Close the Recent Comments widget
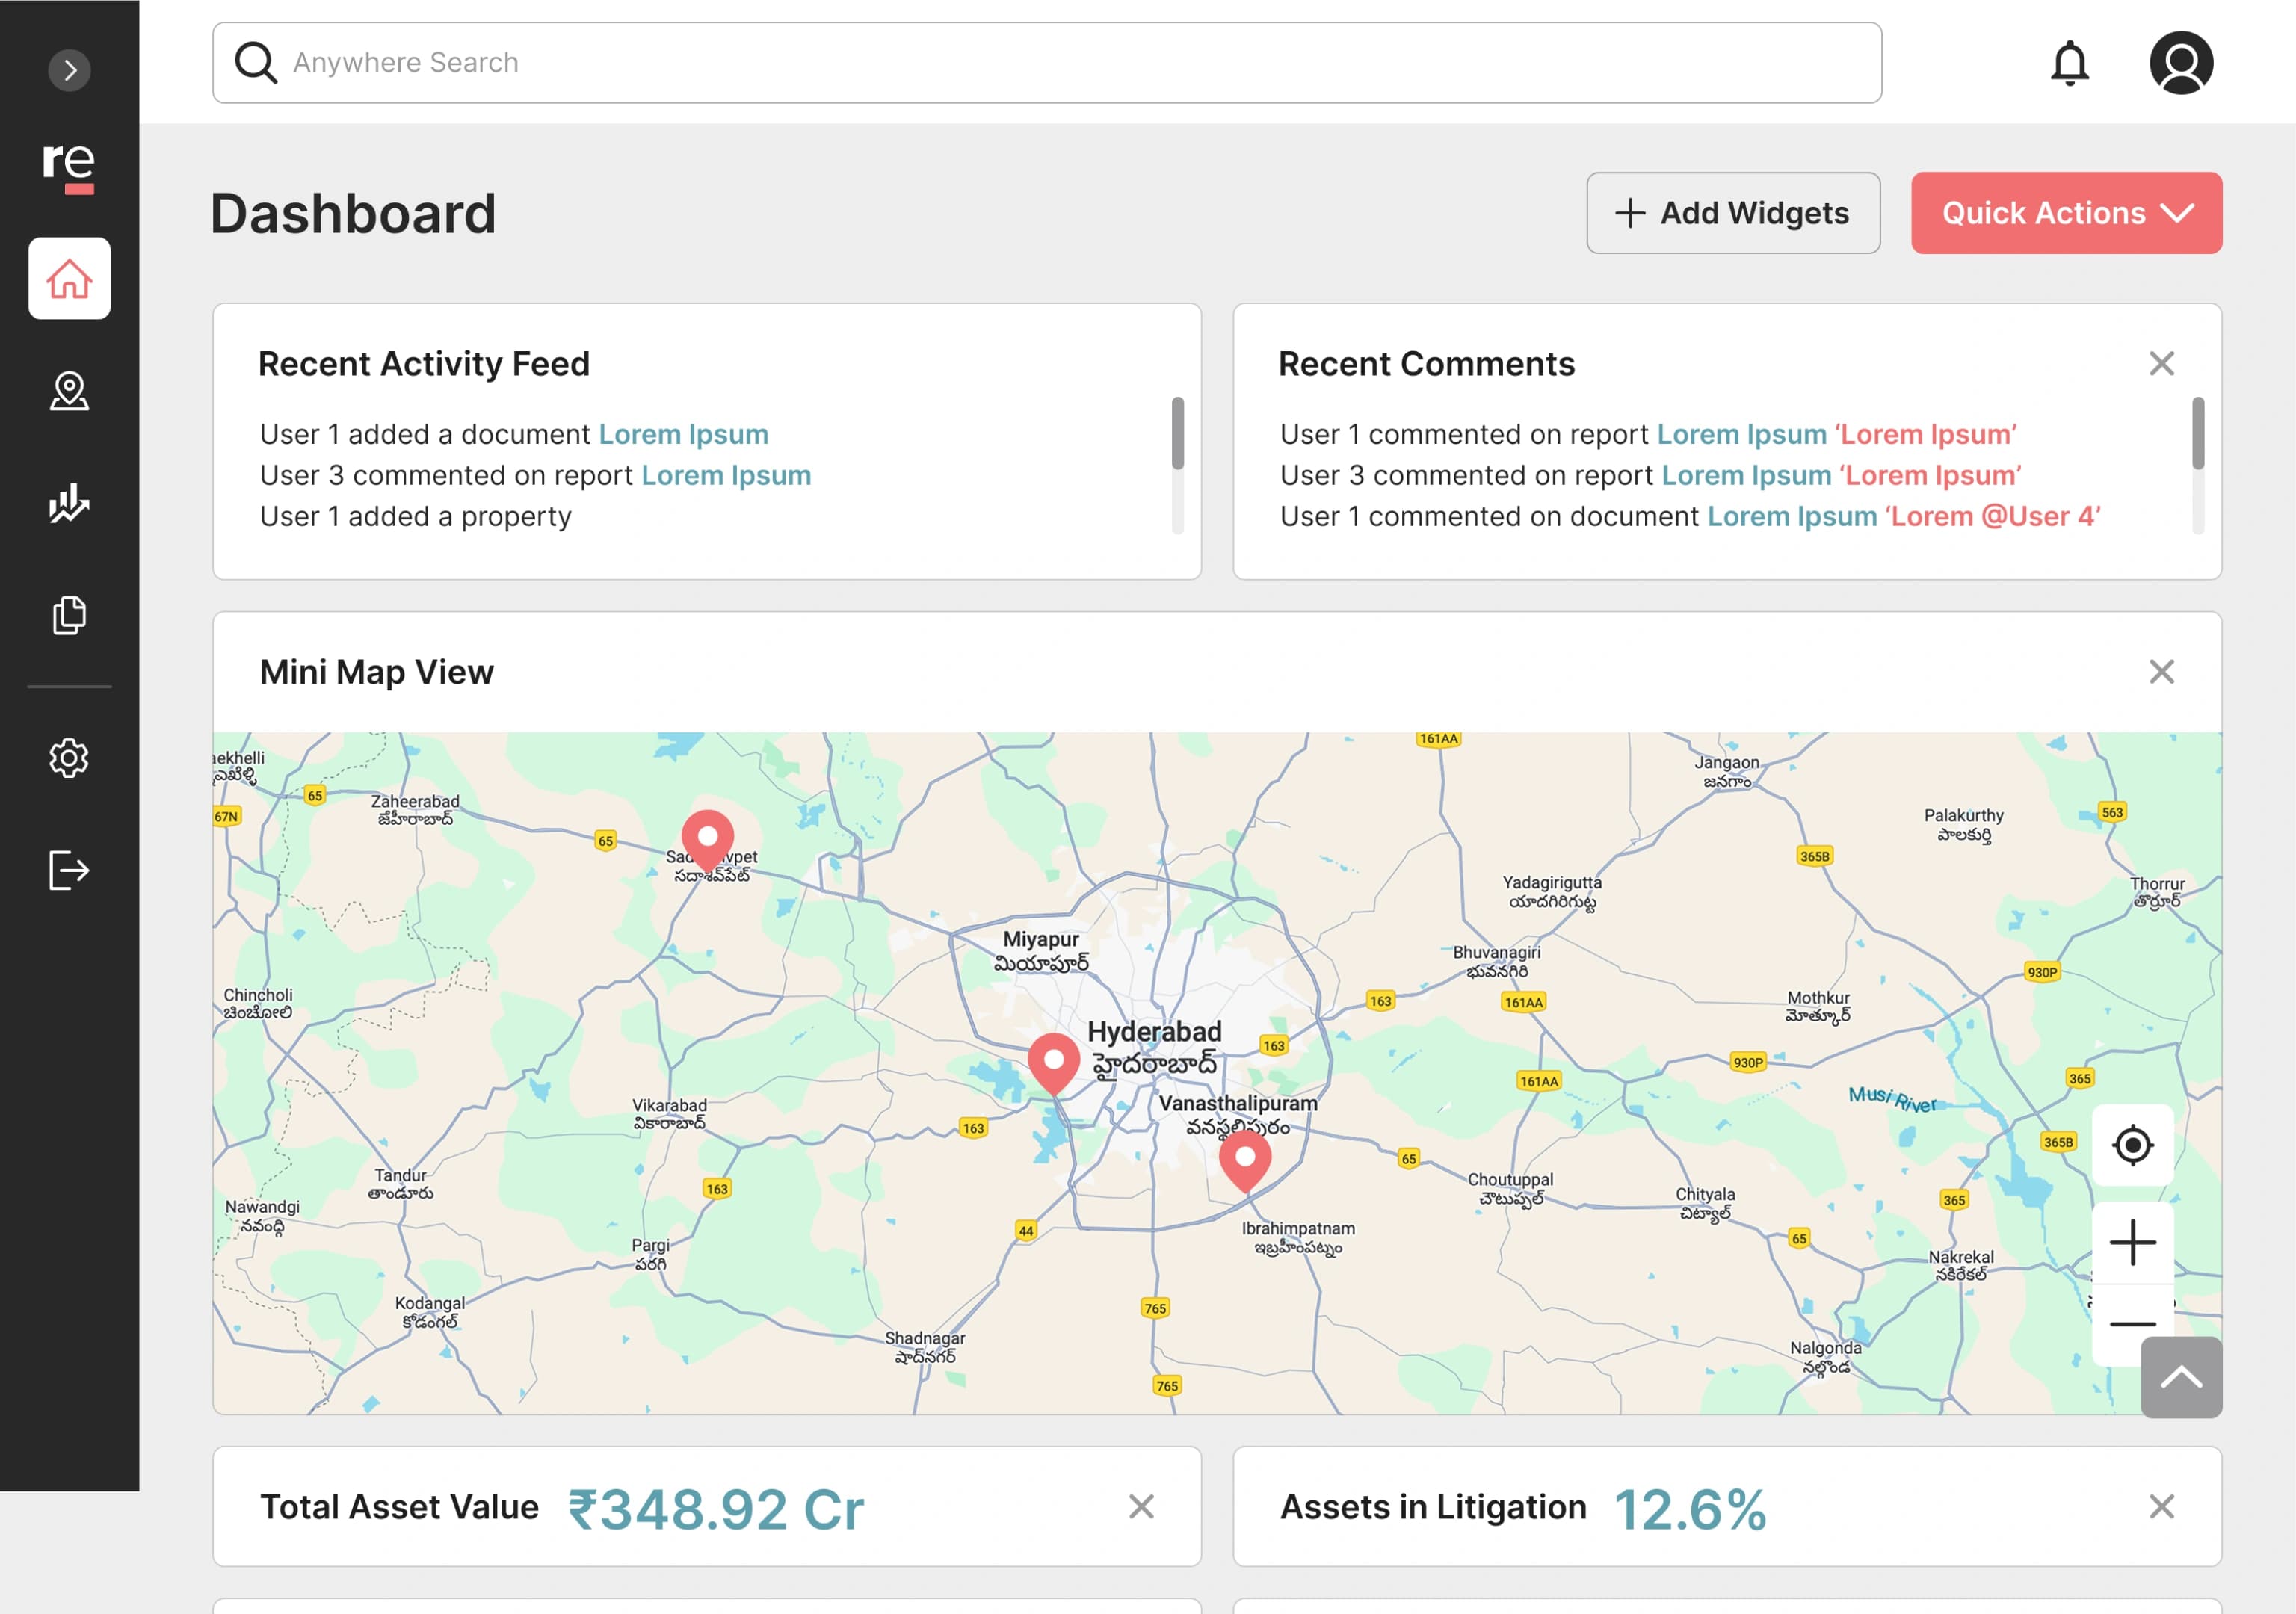The width and height of the screenshot is (2296, 1614). click(2161, 363)
